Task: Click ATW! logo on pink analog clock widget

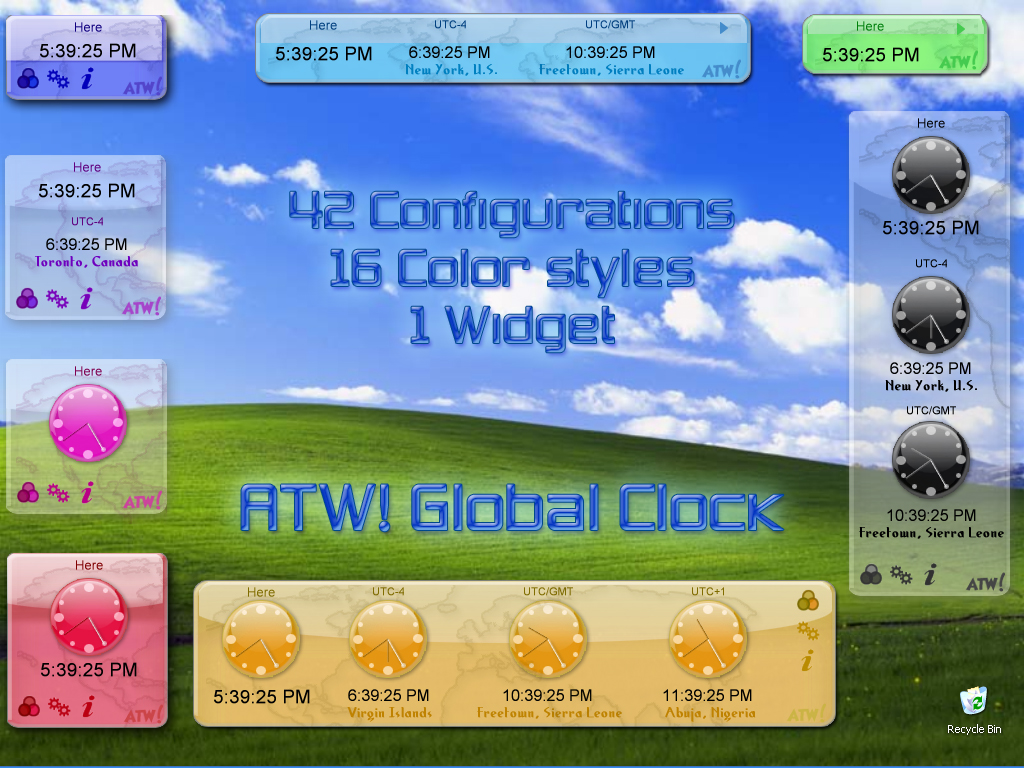Action: pyautogui.click(x=142, y=501)
